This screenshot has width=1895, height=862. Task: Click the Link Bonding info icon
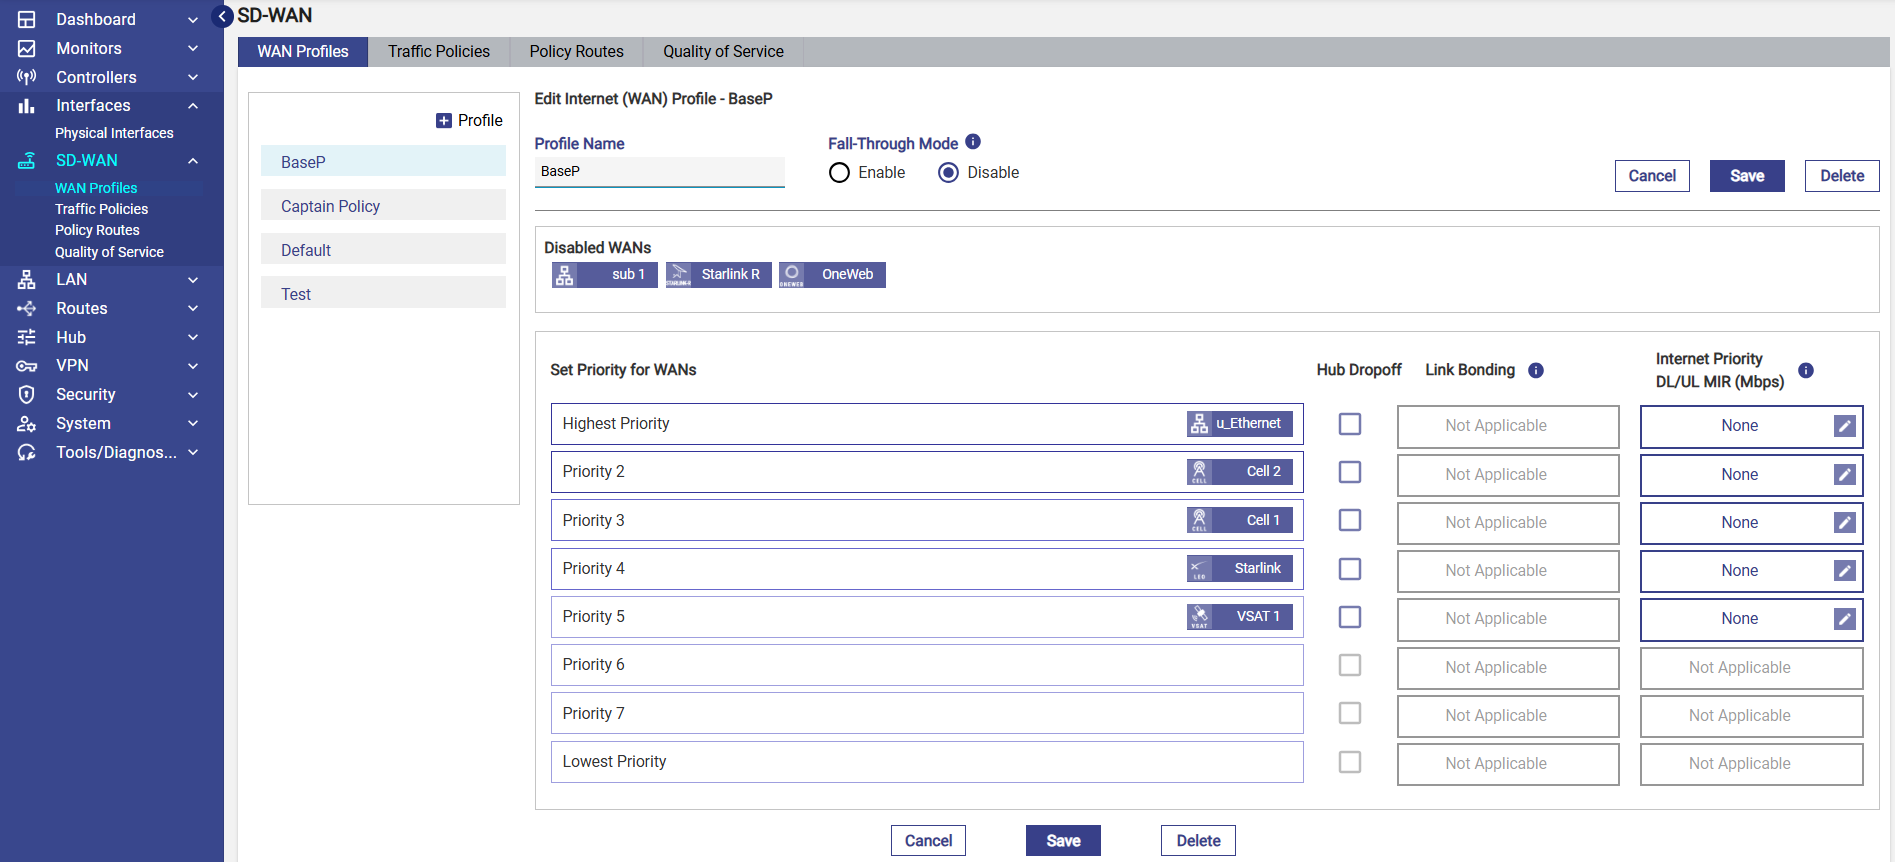pyautogui.click(x=1536, y=370)
